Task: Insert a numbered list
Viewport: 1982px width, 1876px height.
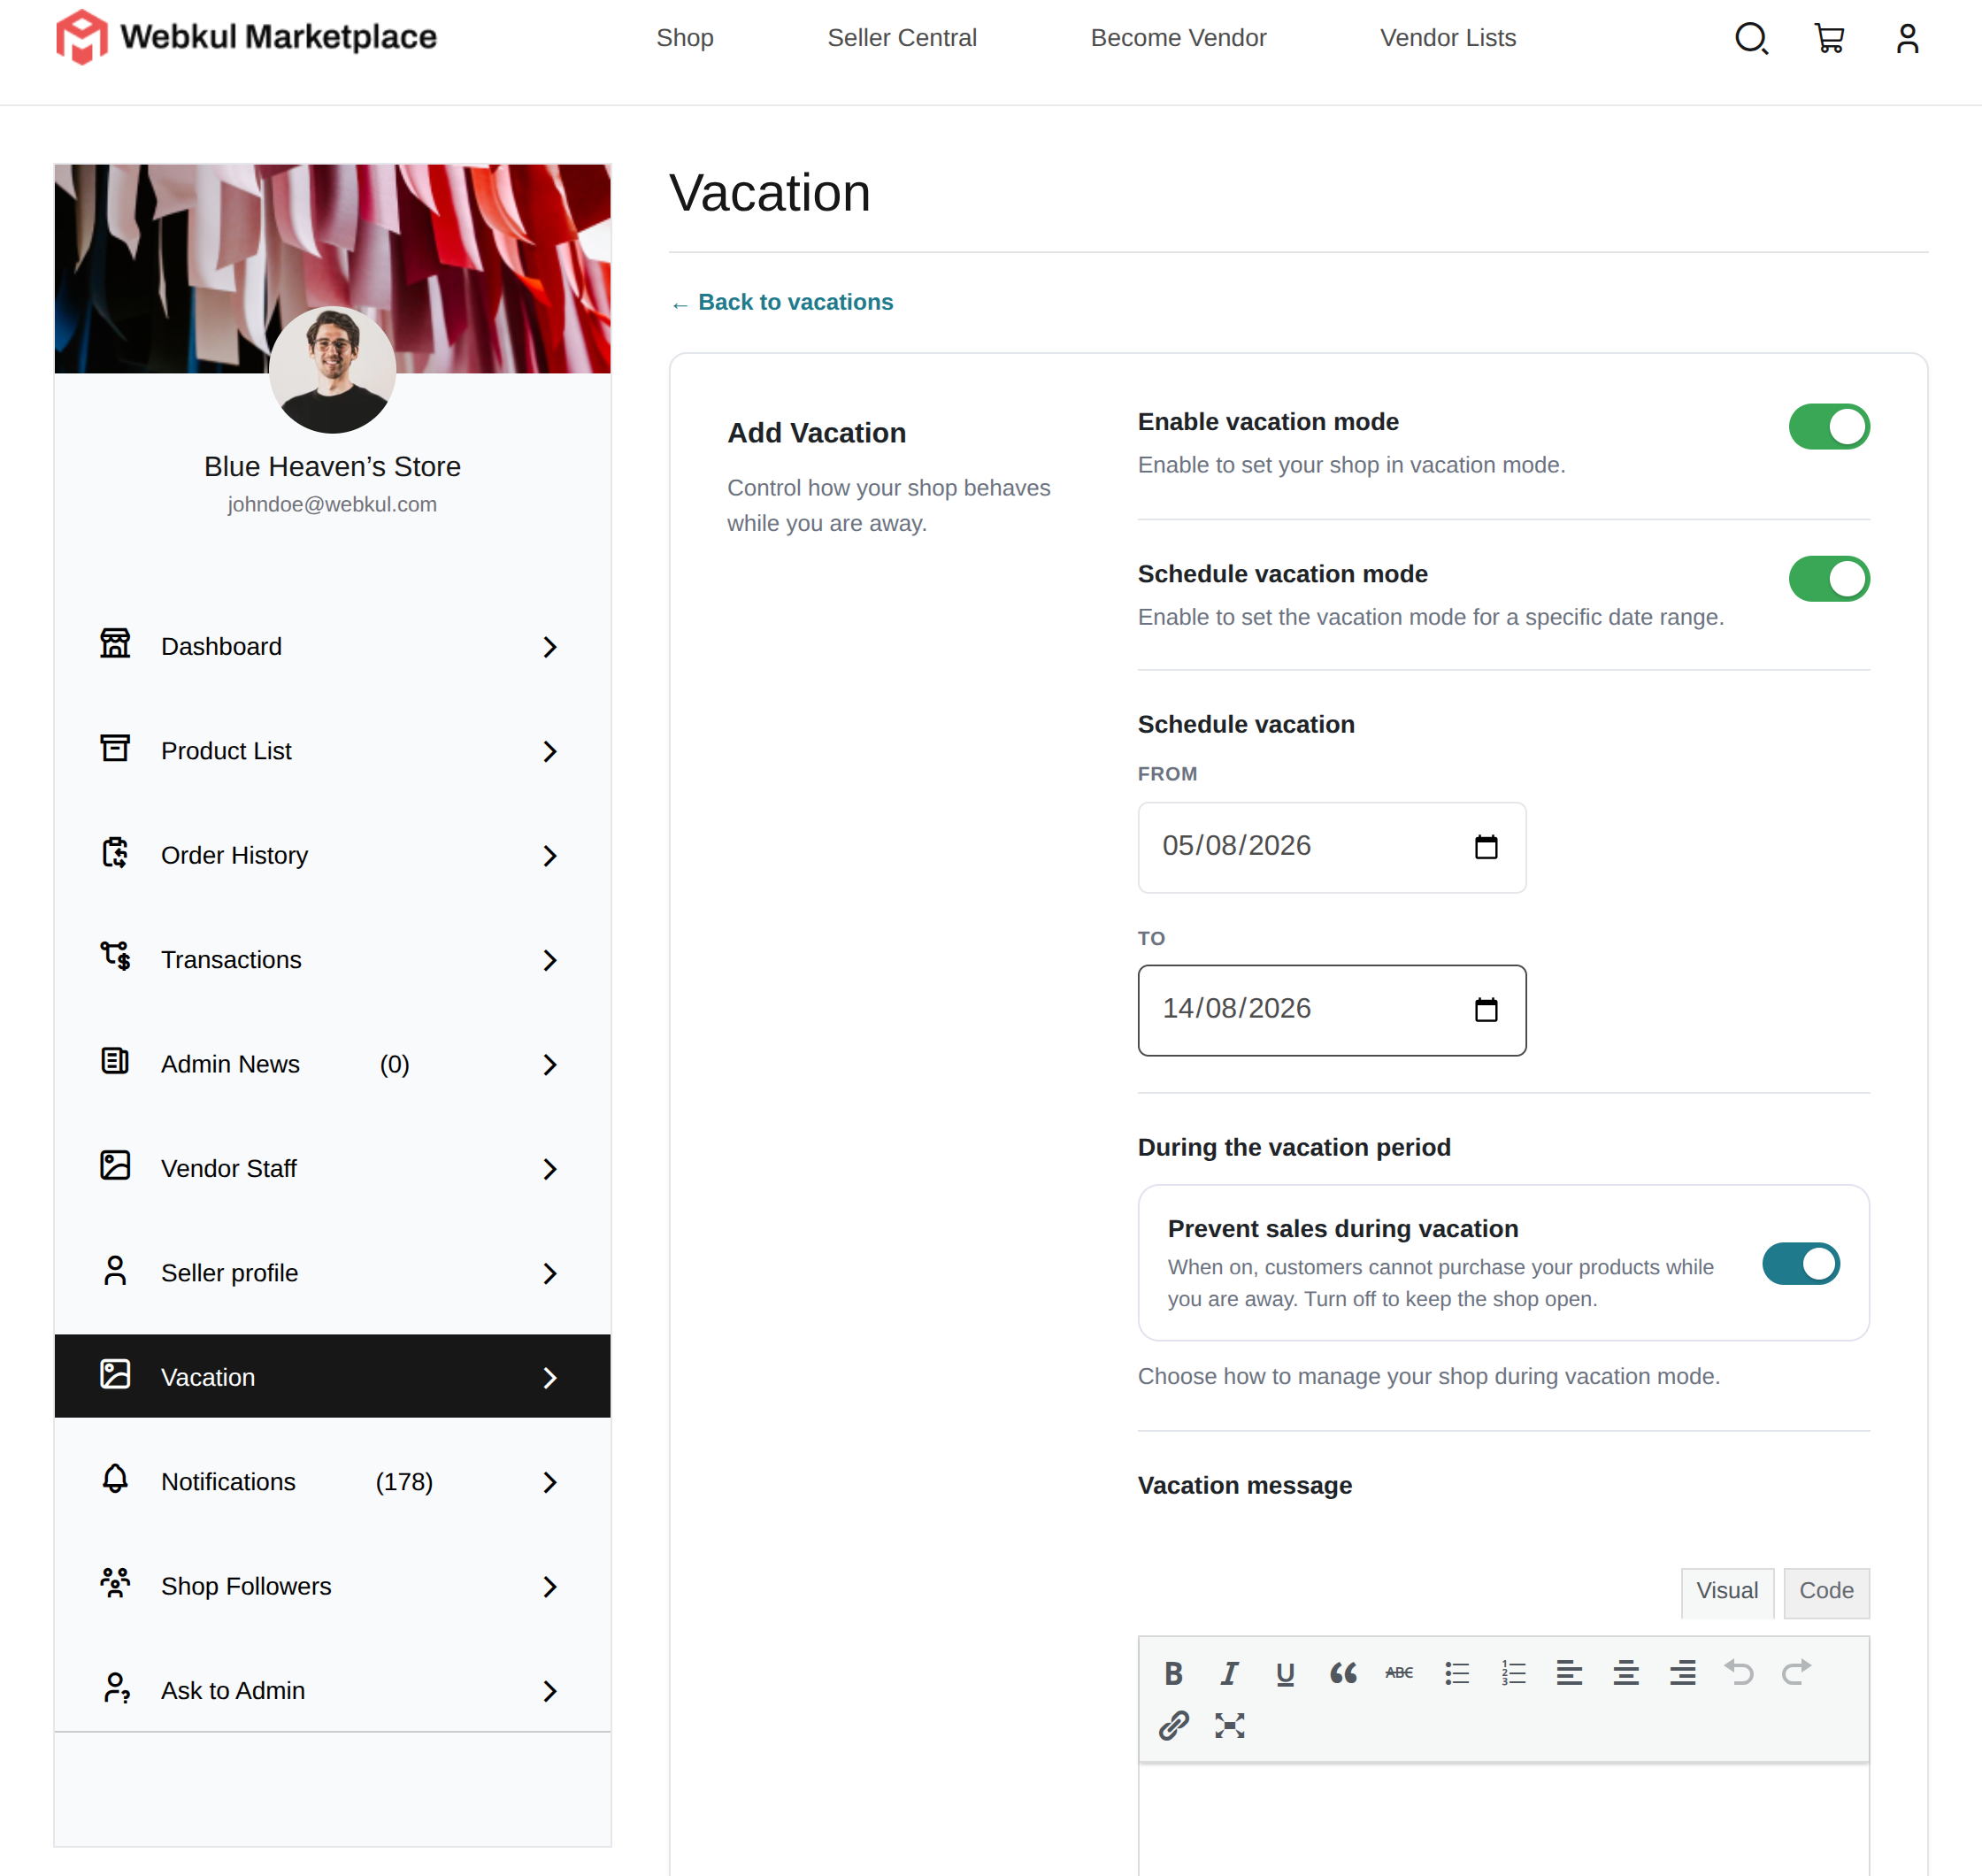Action: [x=1513, y=1673]
